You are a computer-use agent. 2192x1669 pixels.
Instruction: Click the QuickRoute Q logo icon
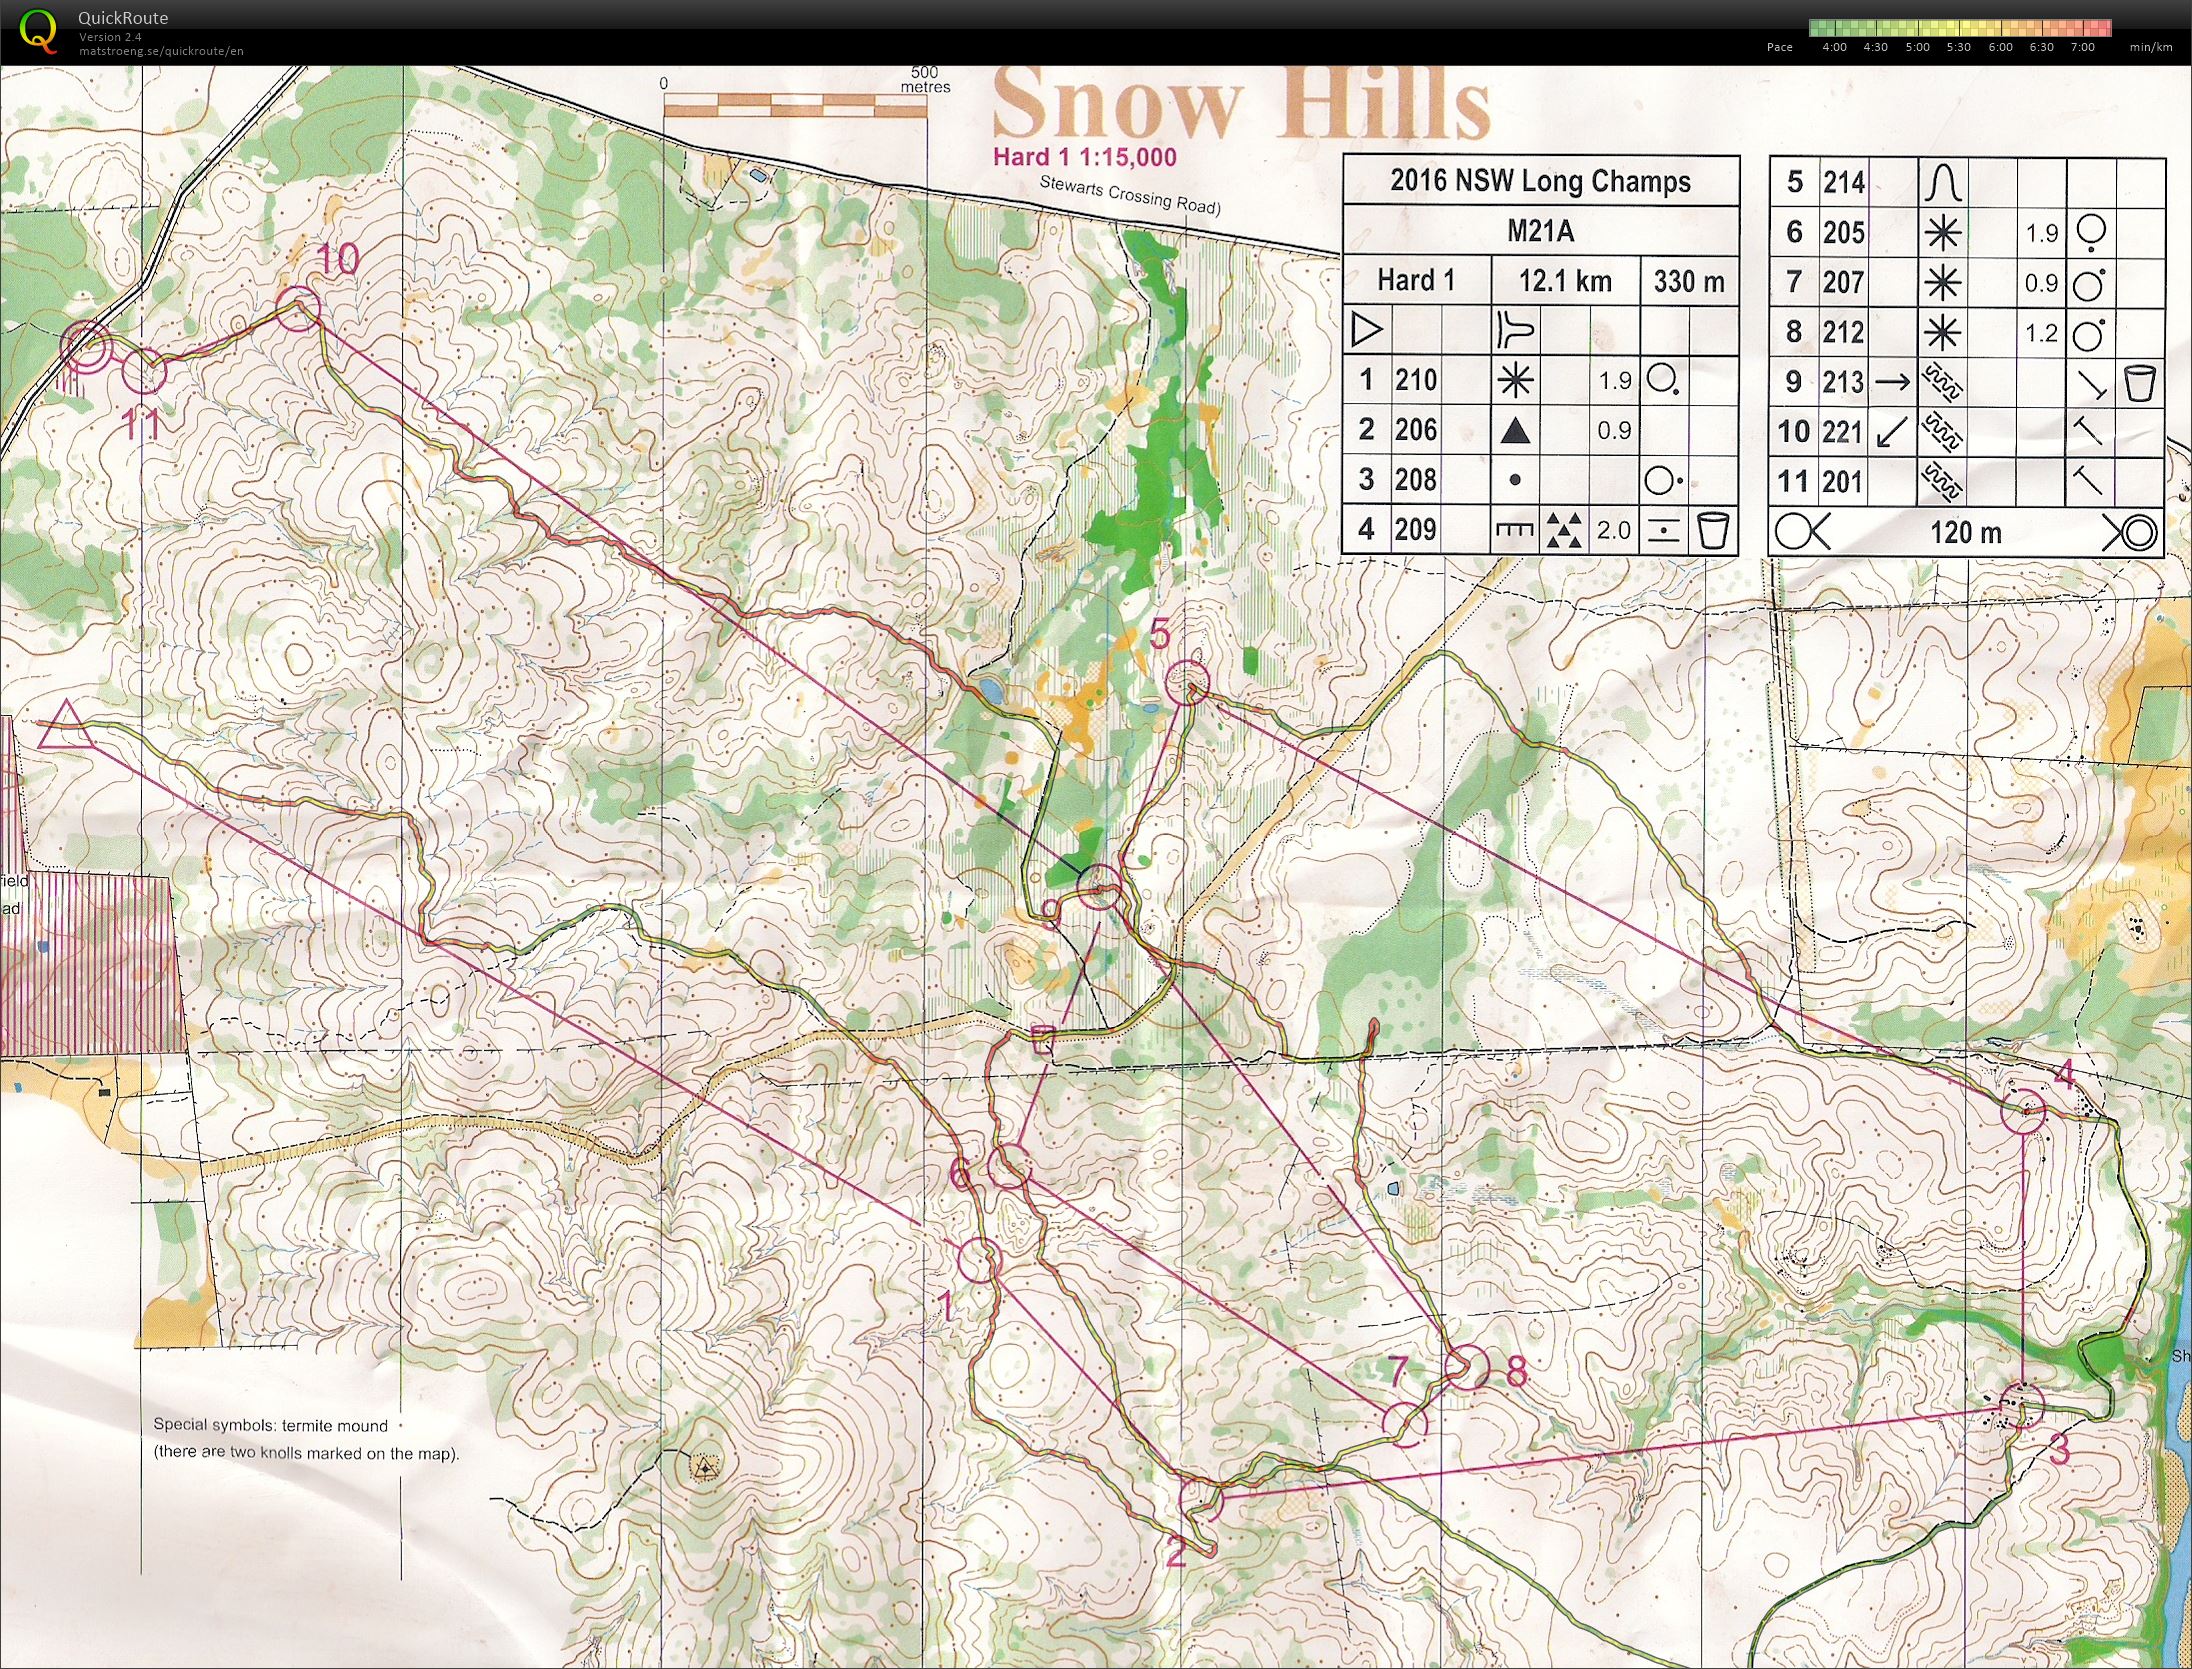point(38,29)
